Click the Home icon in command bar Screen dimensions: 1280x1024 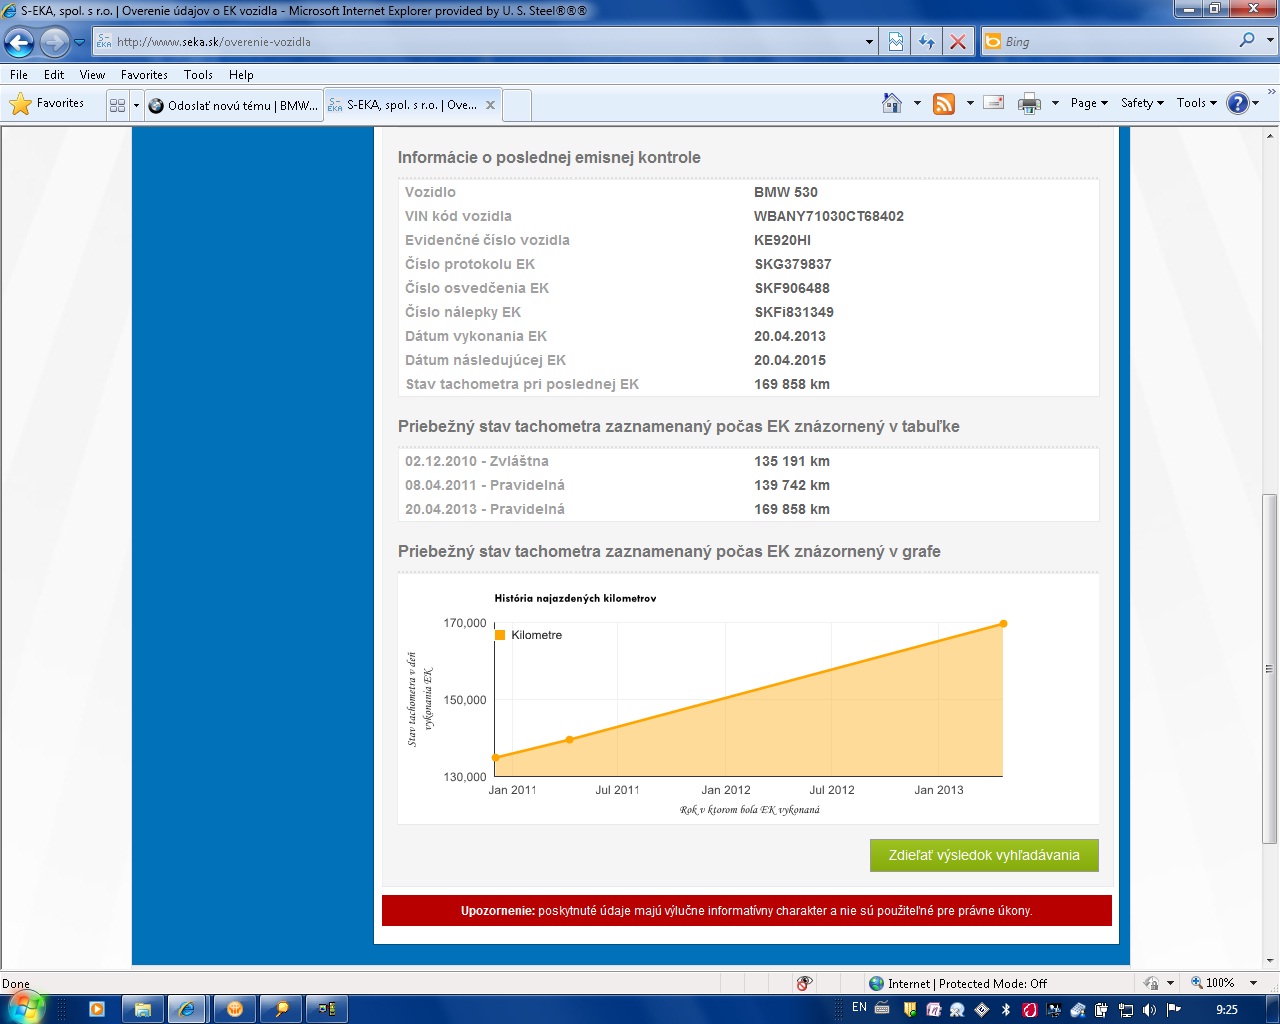point(892,103)
